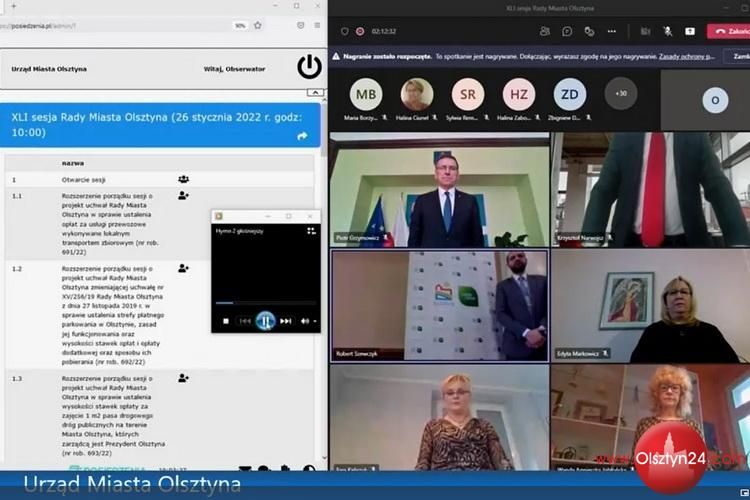Click the Teams shield icon near timer

[x=344, y=31]
